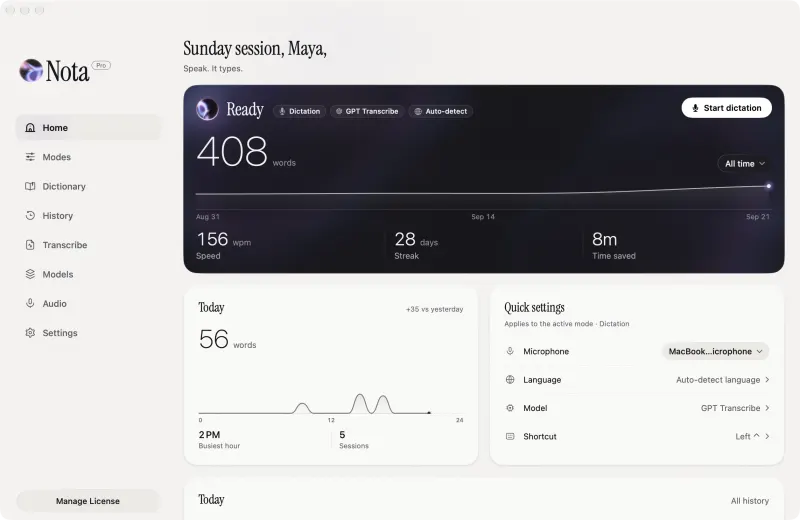This screenshot has height=520, width=800.
Task: Click the Sunday session, Maya heading
Action: tap(255, 49)
